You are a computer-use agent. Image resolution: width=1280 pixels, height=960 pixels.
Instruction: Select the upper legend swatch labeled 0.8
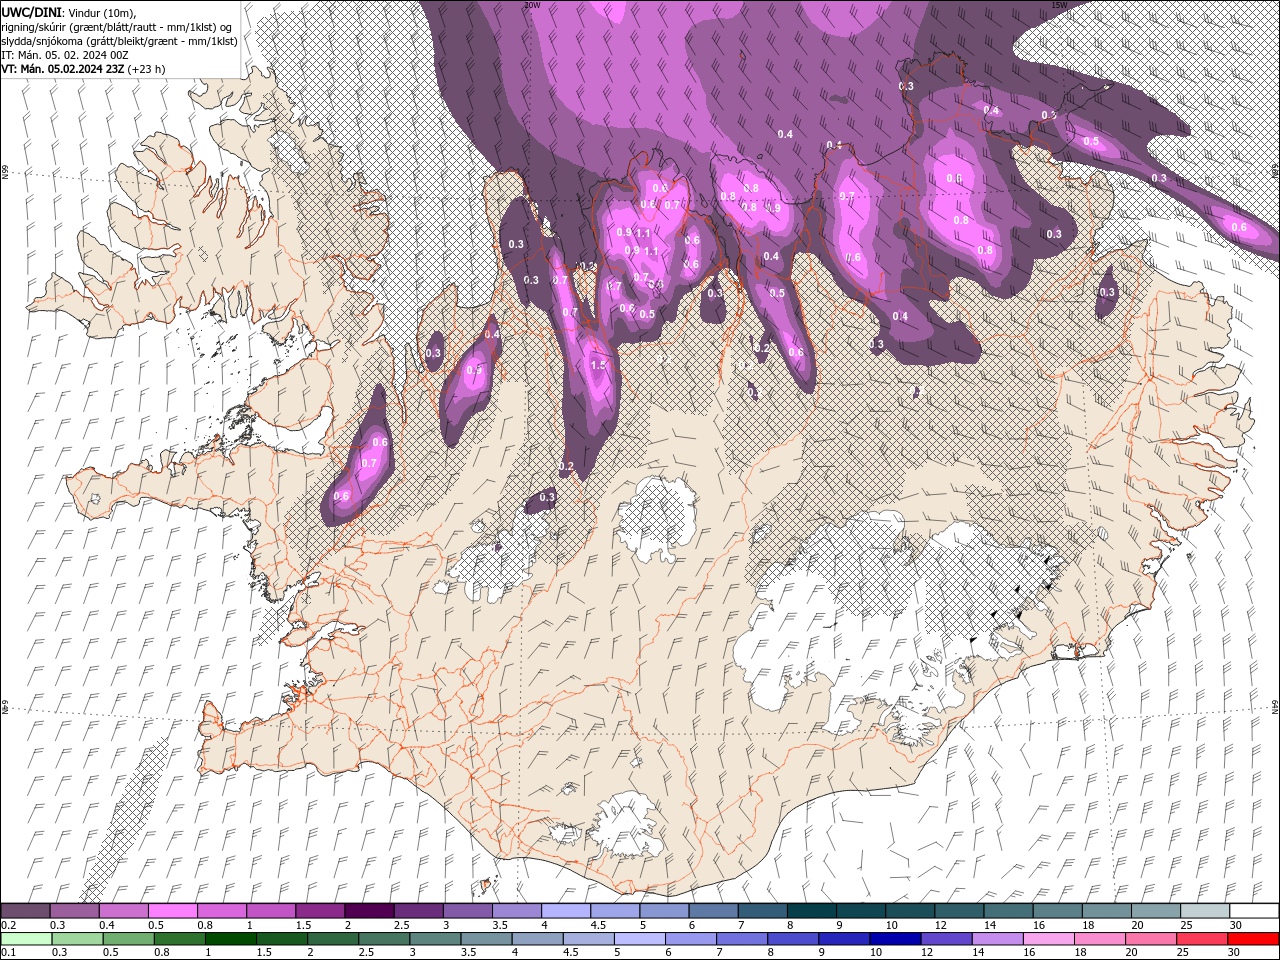pyautogui.click(x=222, y=911)
